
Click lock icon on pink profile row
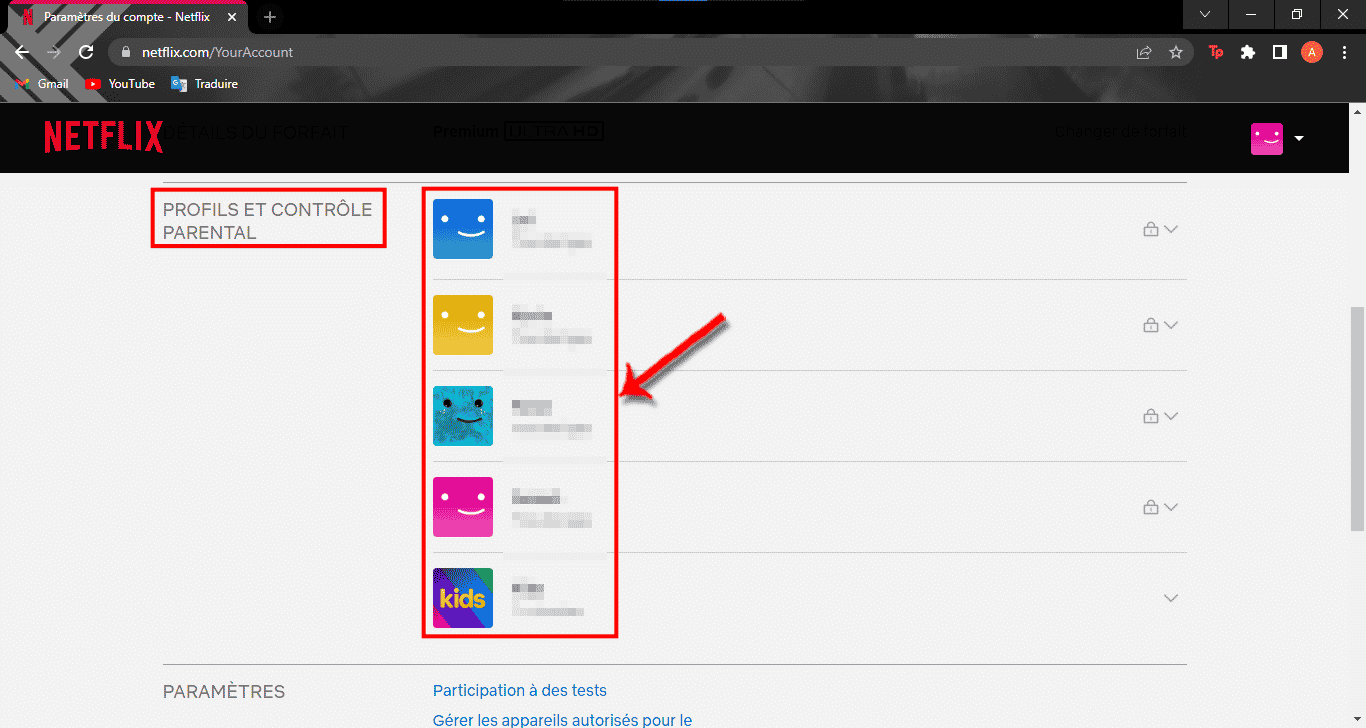tap(1150, 507)
